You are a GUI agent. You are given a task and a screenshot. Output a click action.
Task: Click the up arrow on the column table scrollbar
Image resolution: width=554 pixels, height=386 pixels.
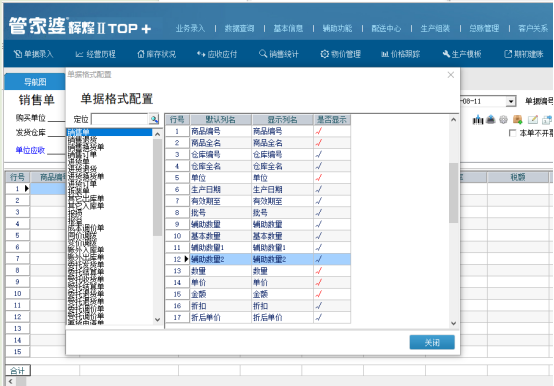tap(454, 120)
